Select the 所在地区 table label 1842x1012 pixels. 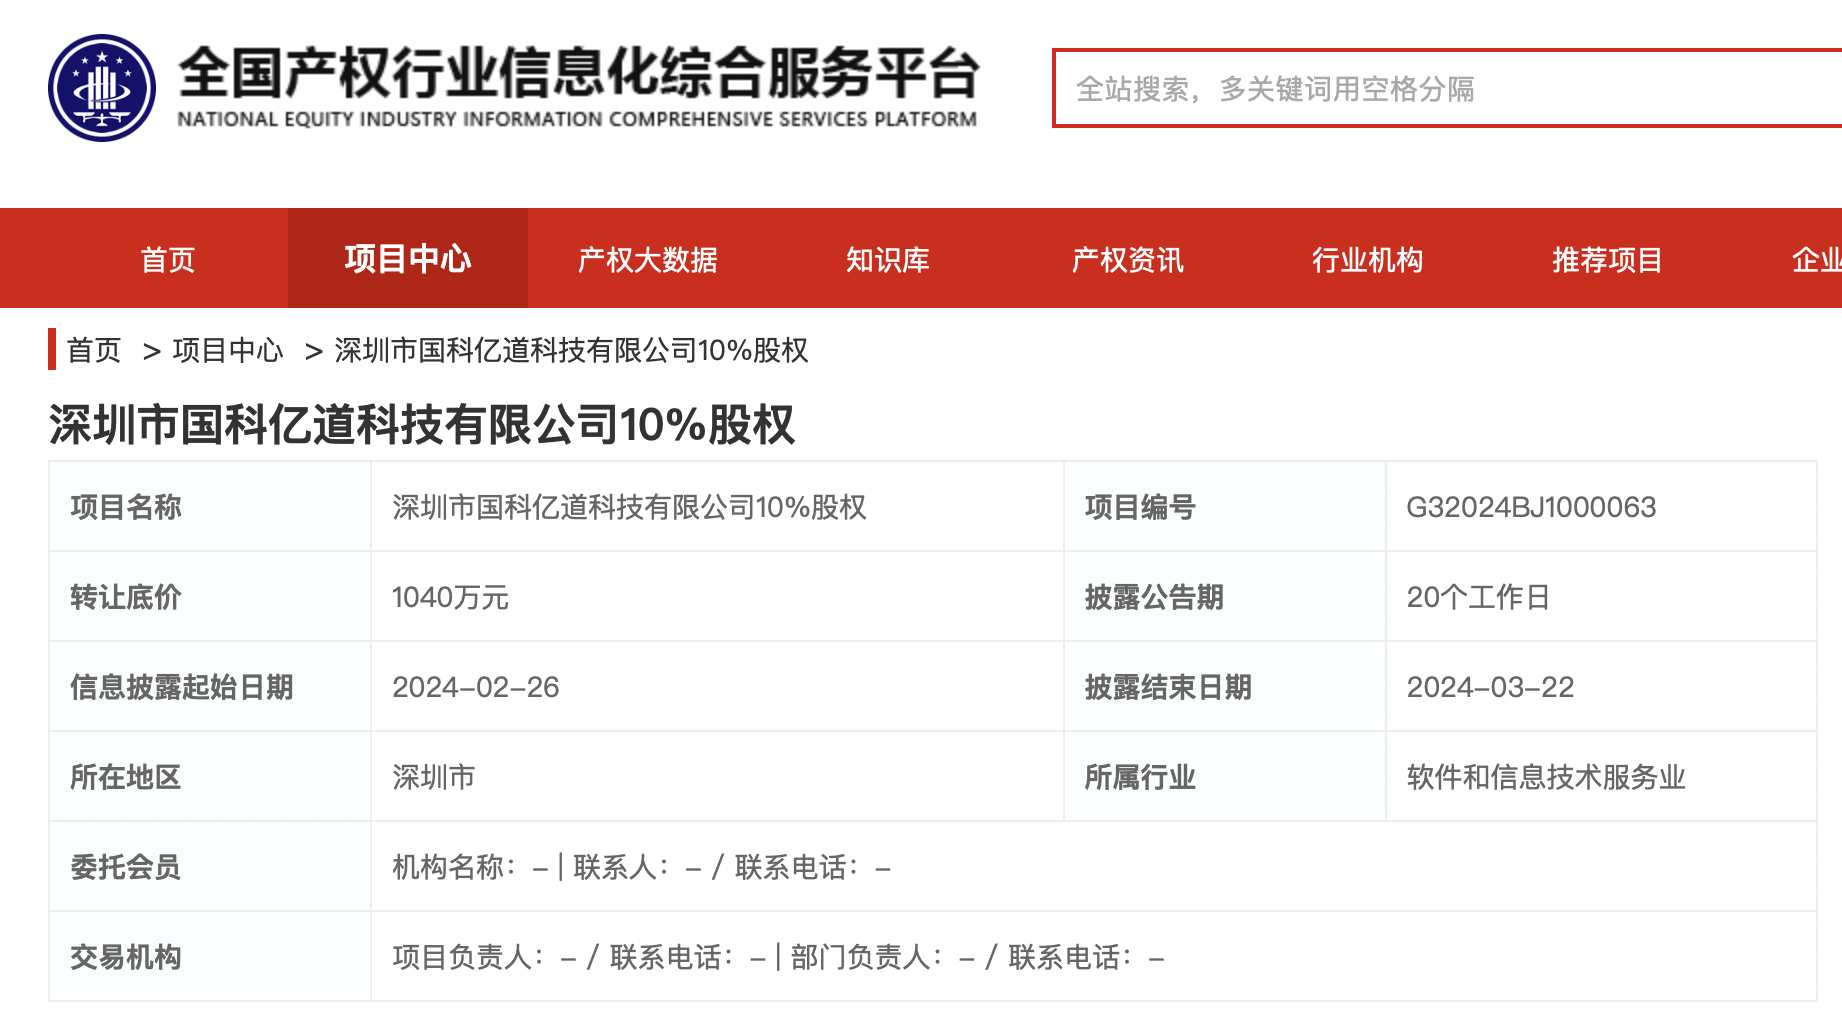[x=126, y=777]
